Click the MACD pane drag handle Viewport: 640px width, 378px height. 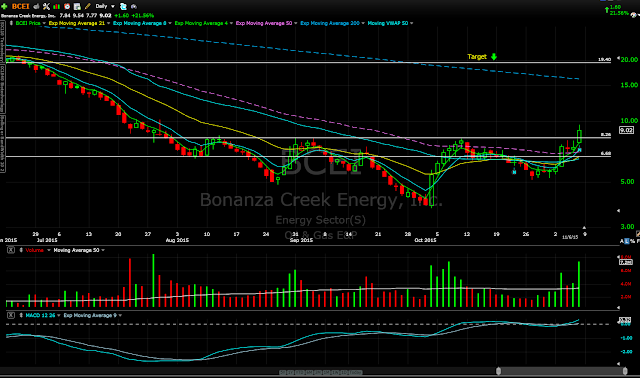point(21,316)
